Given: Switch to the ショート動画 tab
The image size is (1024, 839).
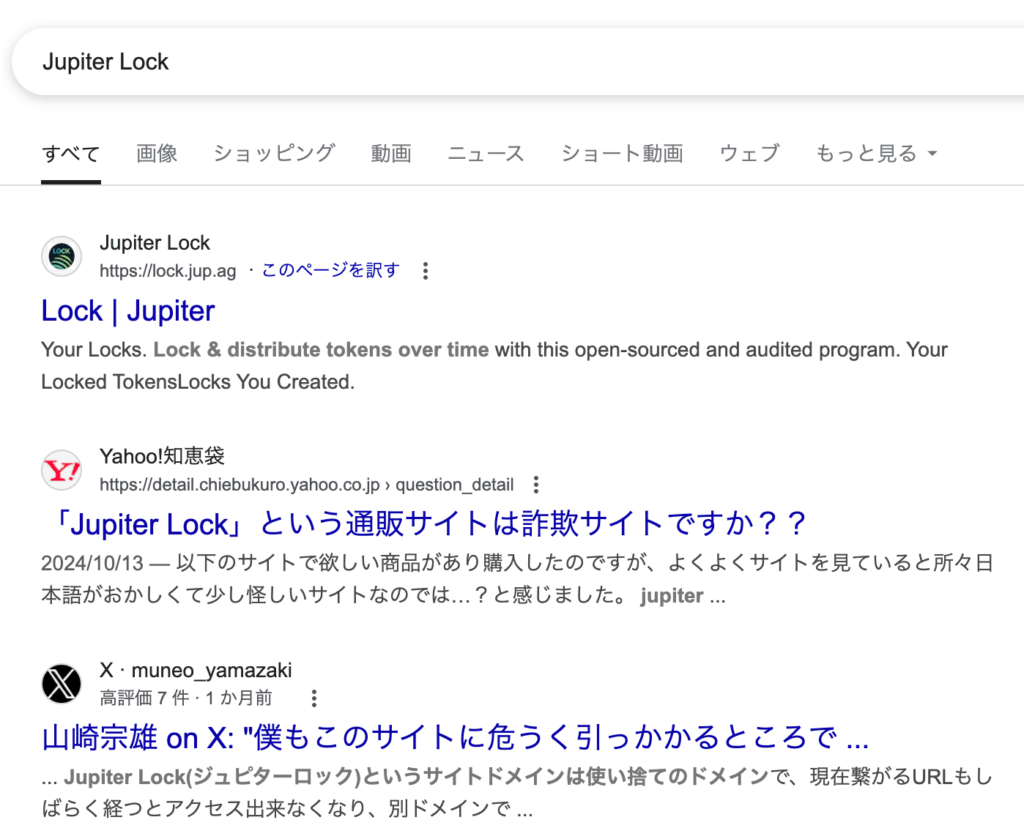Looking at the screenshot, I should pos(622,153).
